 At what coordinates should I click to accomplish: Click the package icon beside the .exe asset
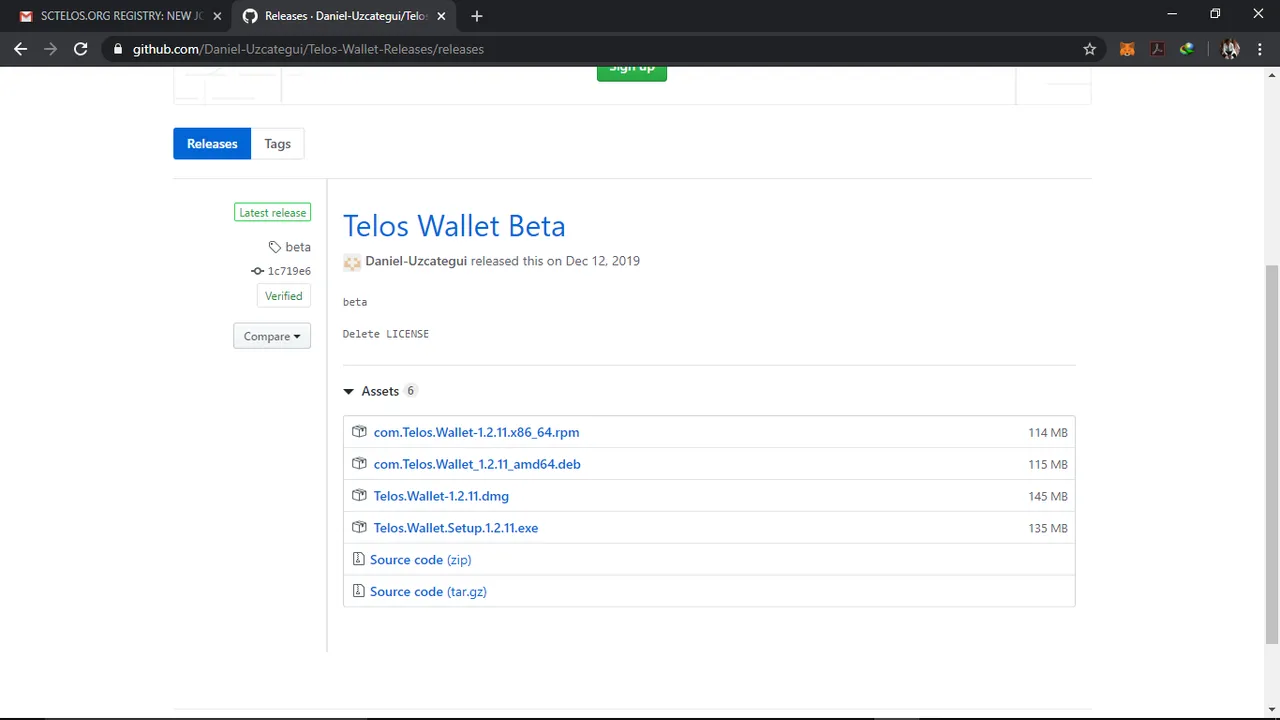coord(359,528)
